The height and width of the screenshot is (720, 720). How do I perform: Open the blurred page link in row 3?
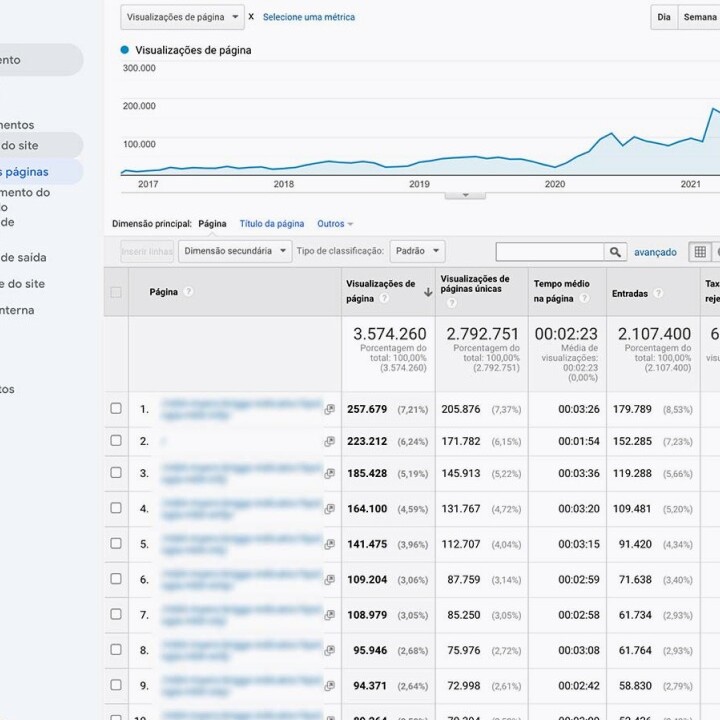tap(242, 473)
